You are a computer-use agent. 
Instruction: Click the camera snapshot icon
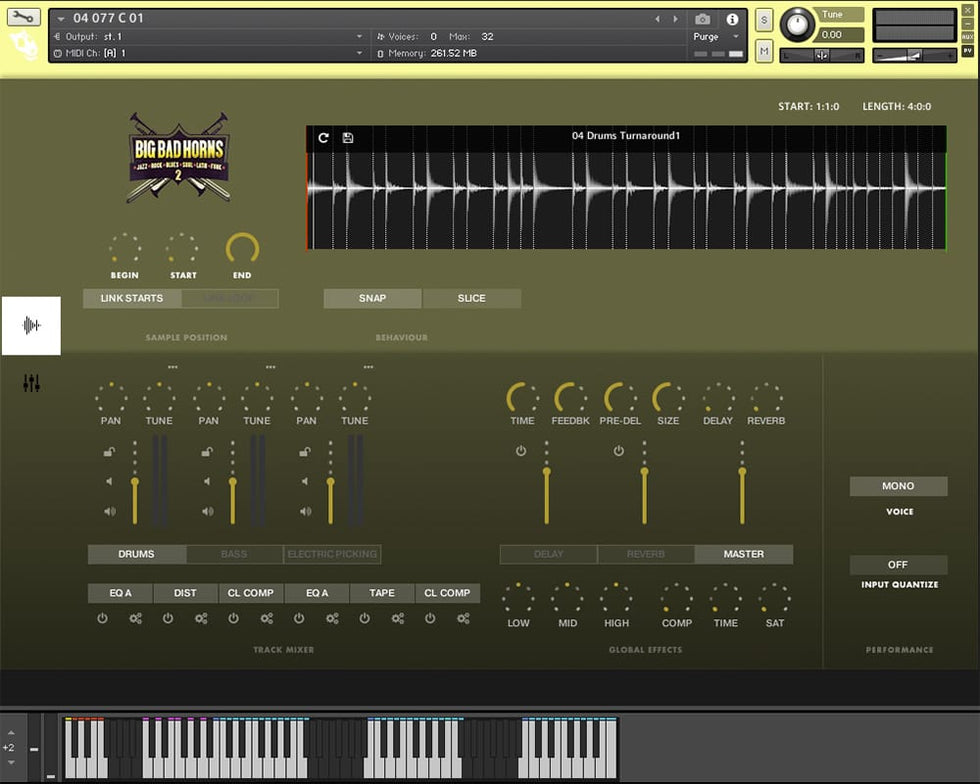point(702,19)
